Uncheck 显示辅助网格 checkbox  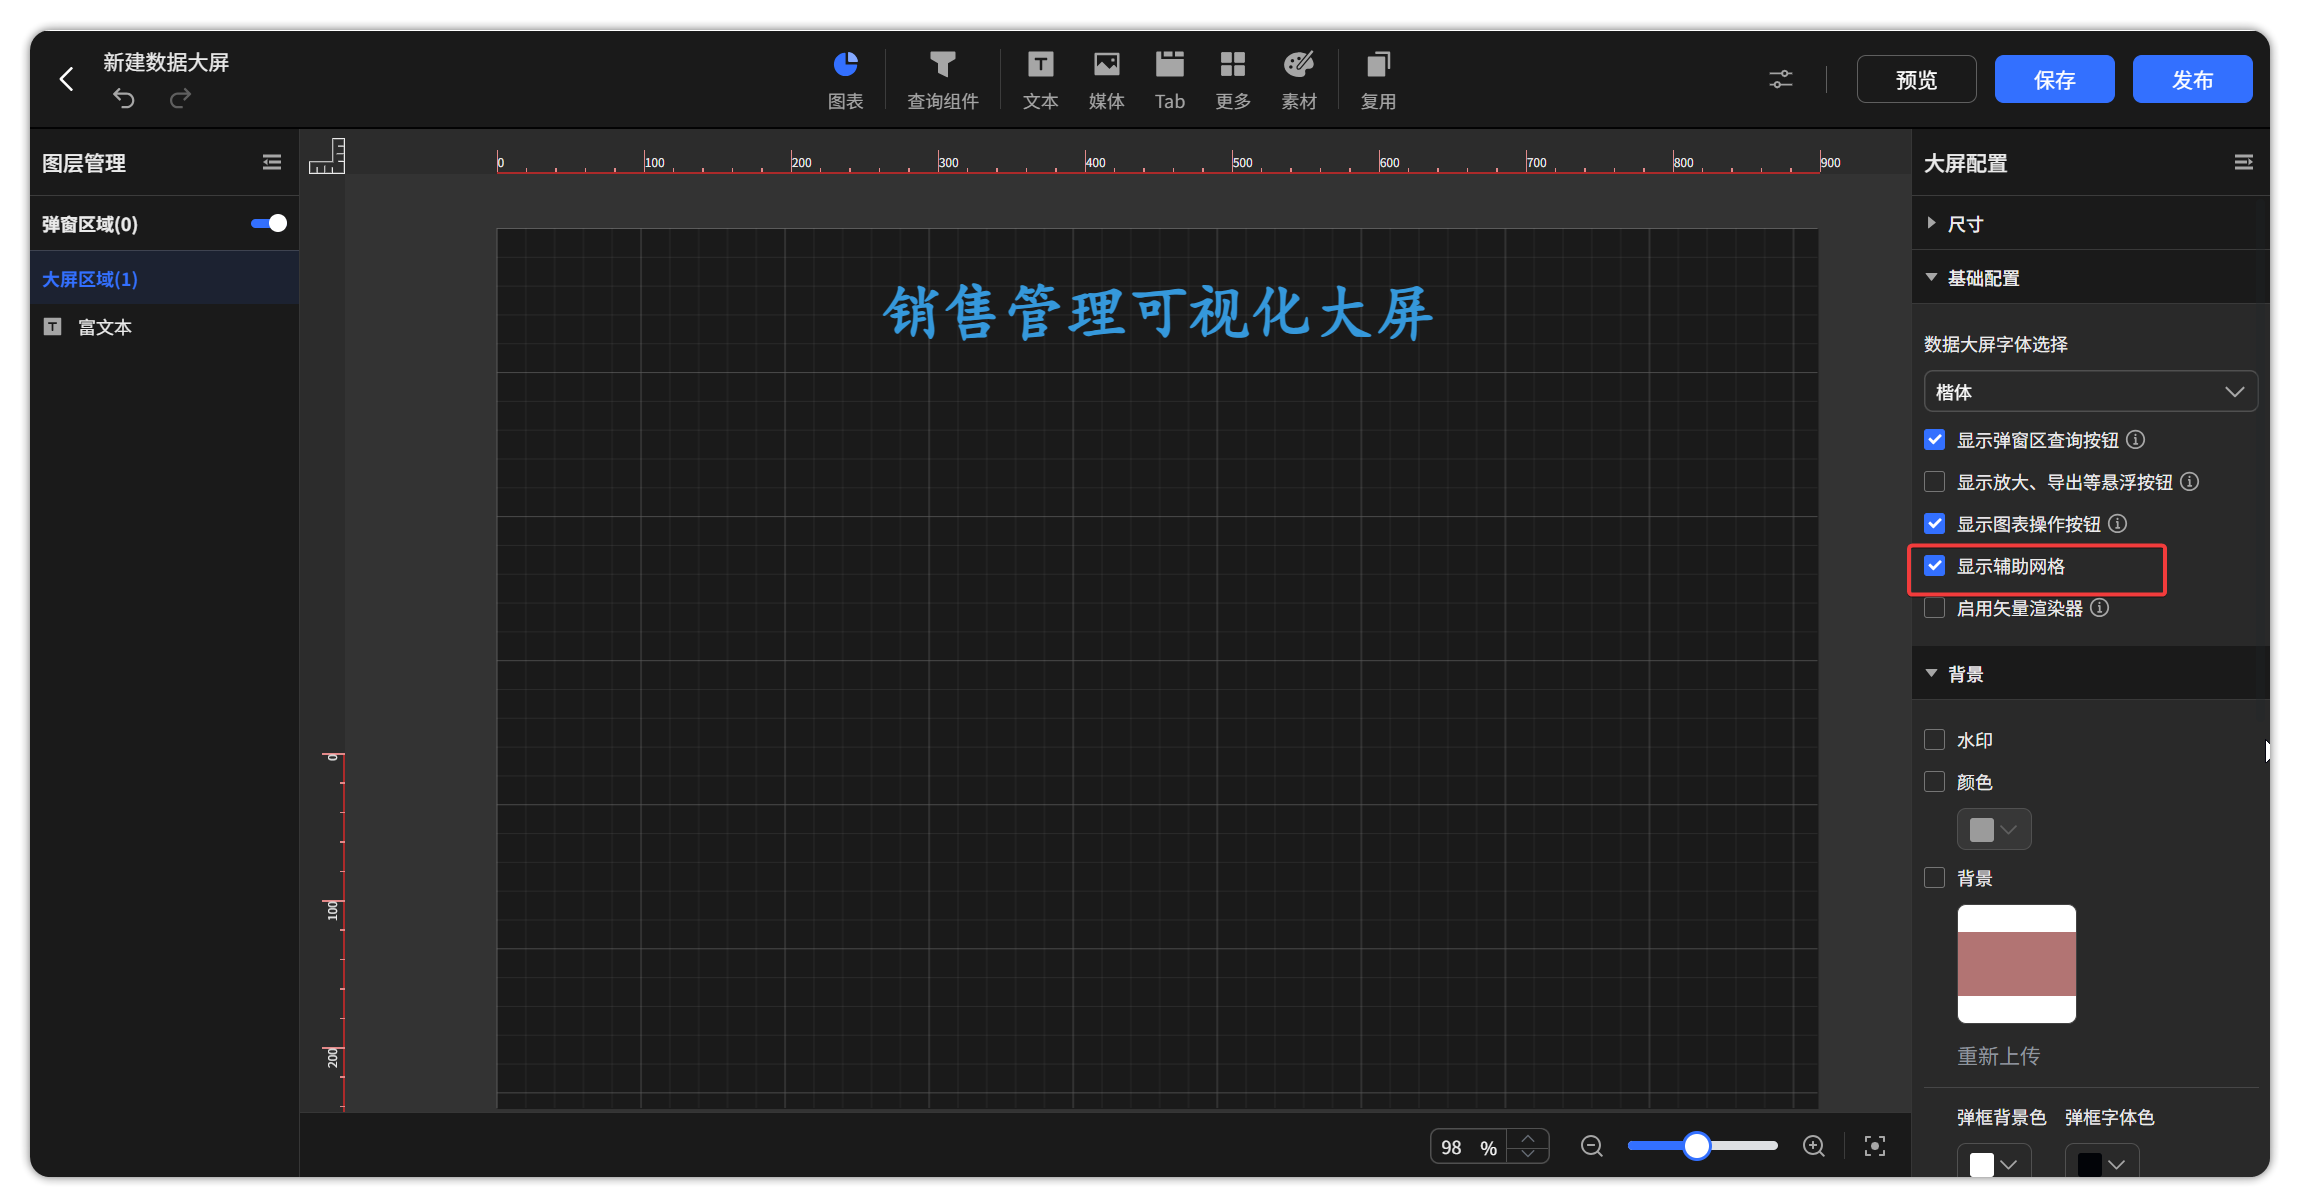pyautogui.click(x=1935, y=566)
